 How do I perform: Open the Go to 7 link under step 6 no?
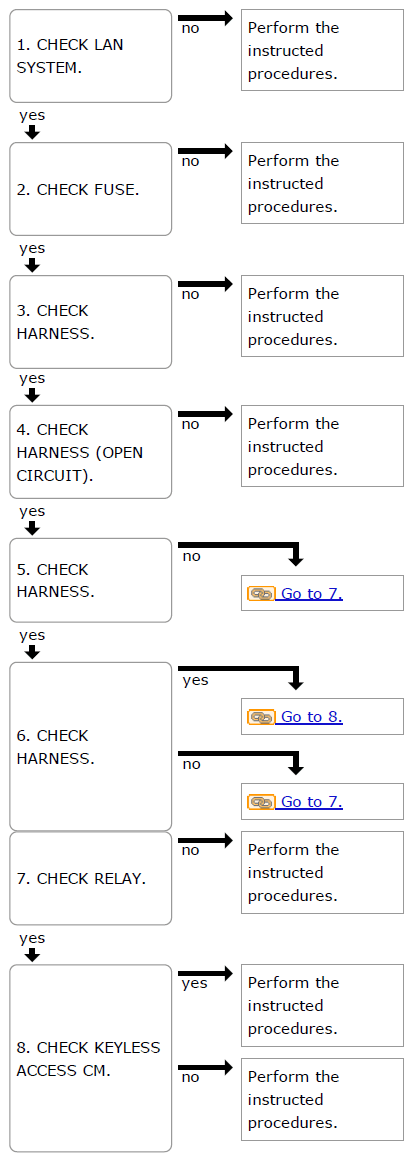(308, 802)
